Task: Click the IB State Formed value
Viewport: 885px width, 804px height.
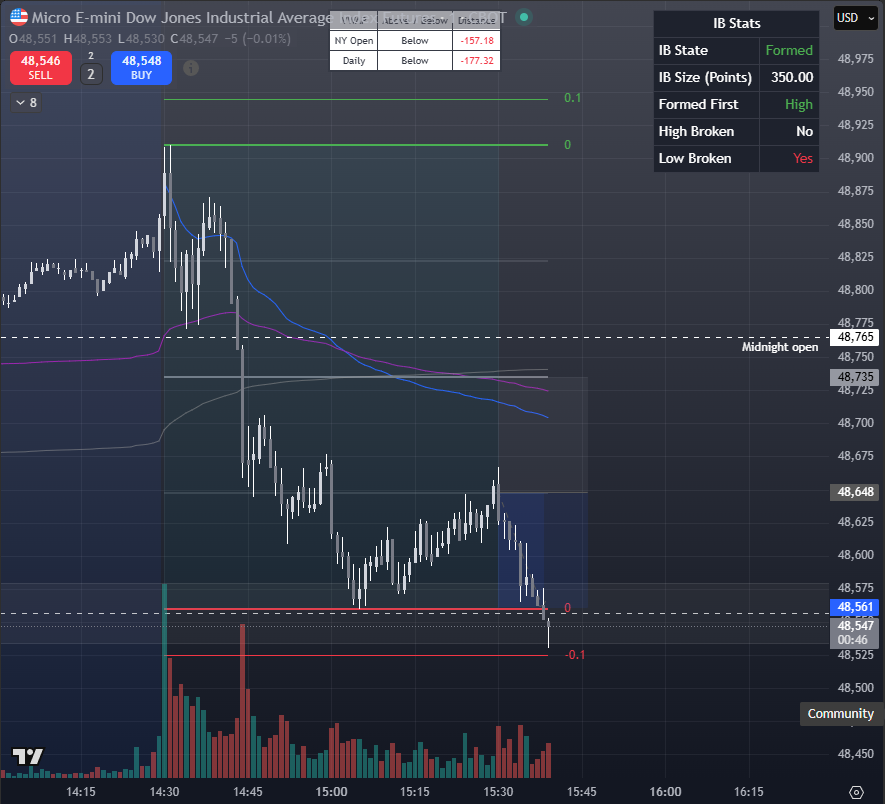Action: click(788, 50)
